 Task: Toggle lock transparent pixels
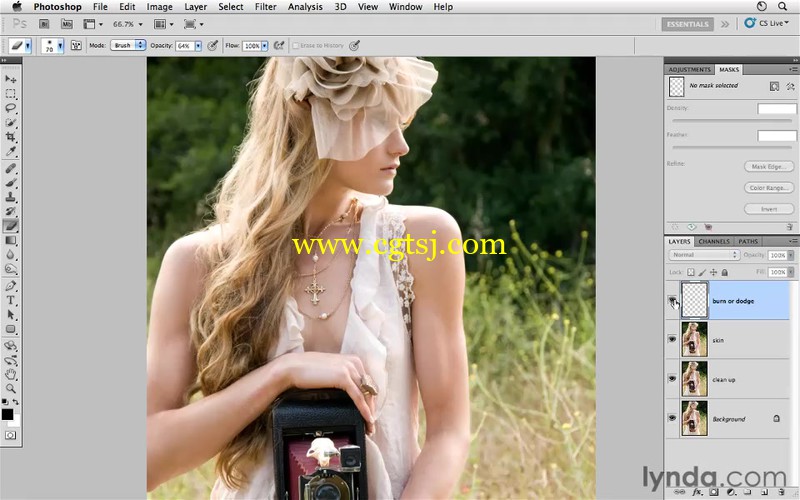coord(691,272)
